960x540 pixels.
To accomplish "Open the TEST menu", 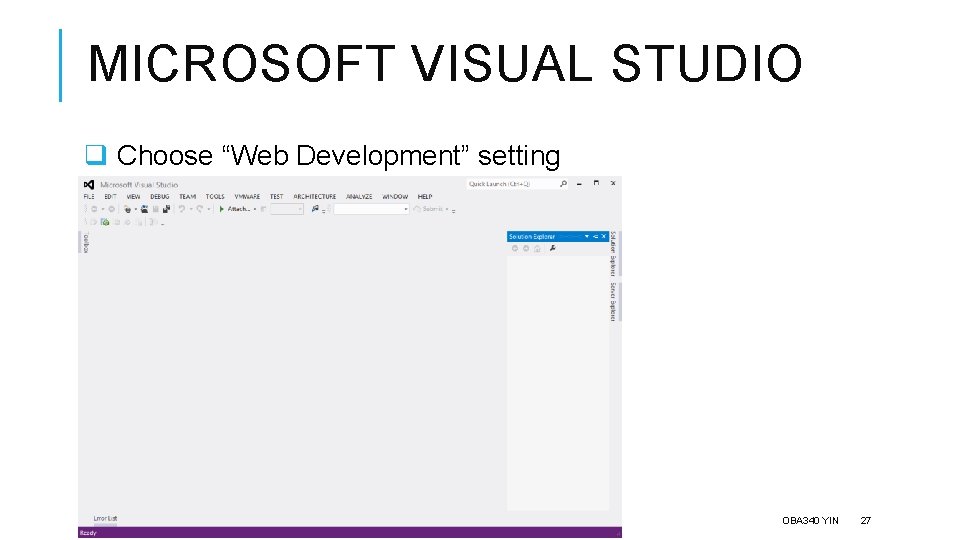I will [277, 197].
